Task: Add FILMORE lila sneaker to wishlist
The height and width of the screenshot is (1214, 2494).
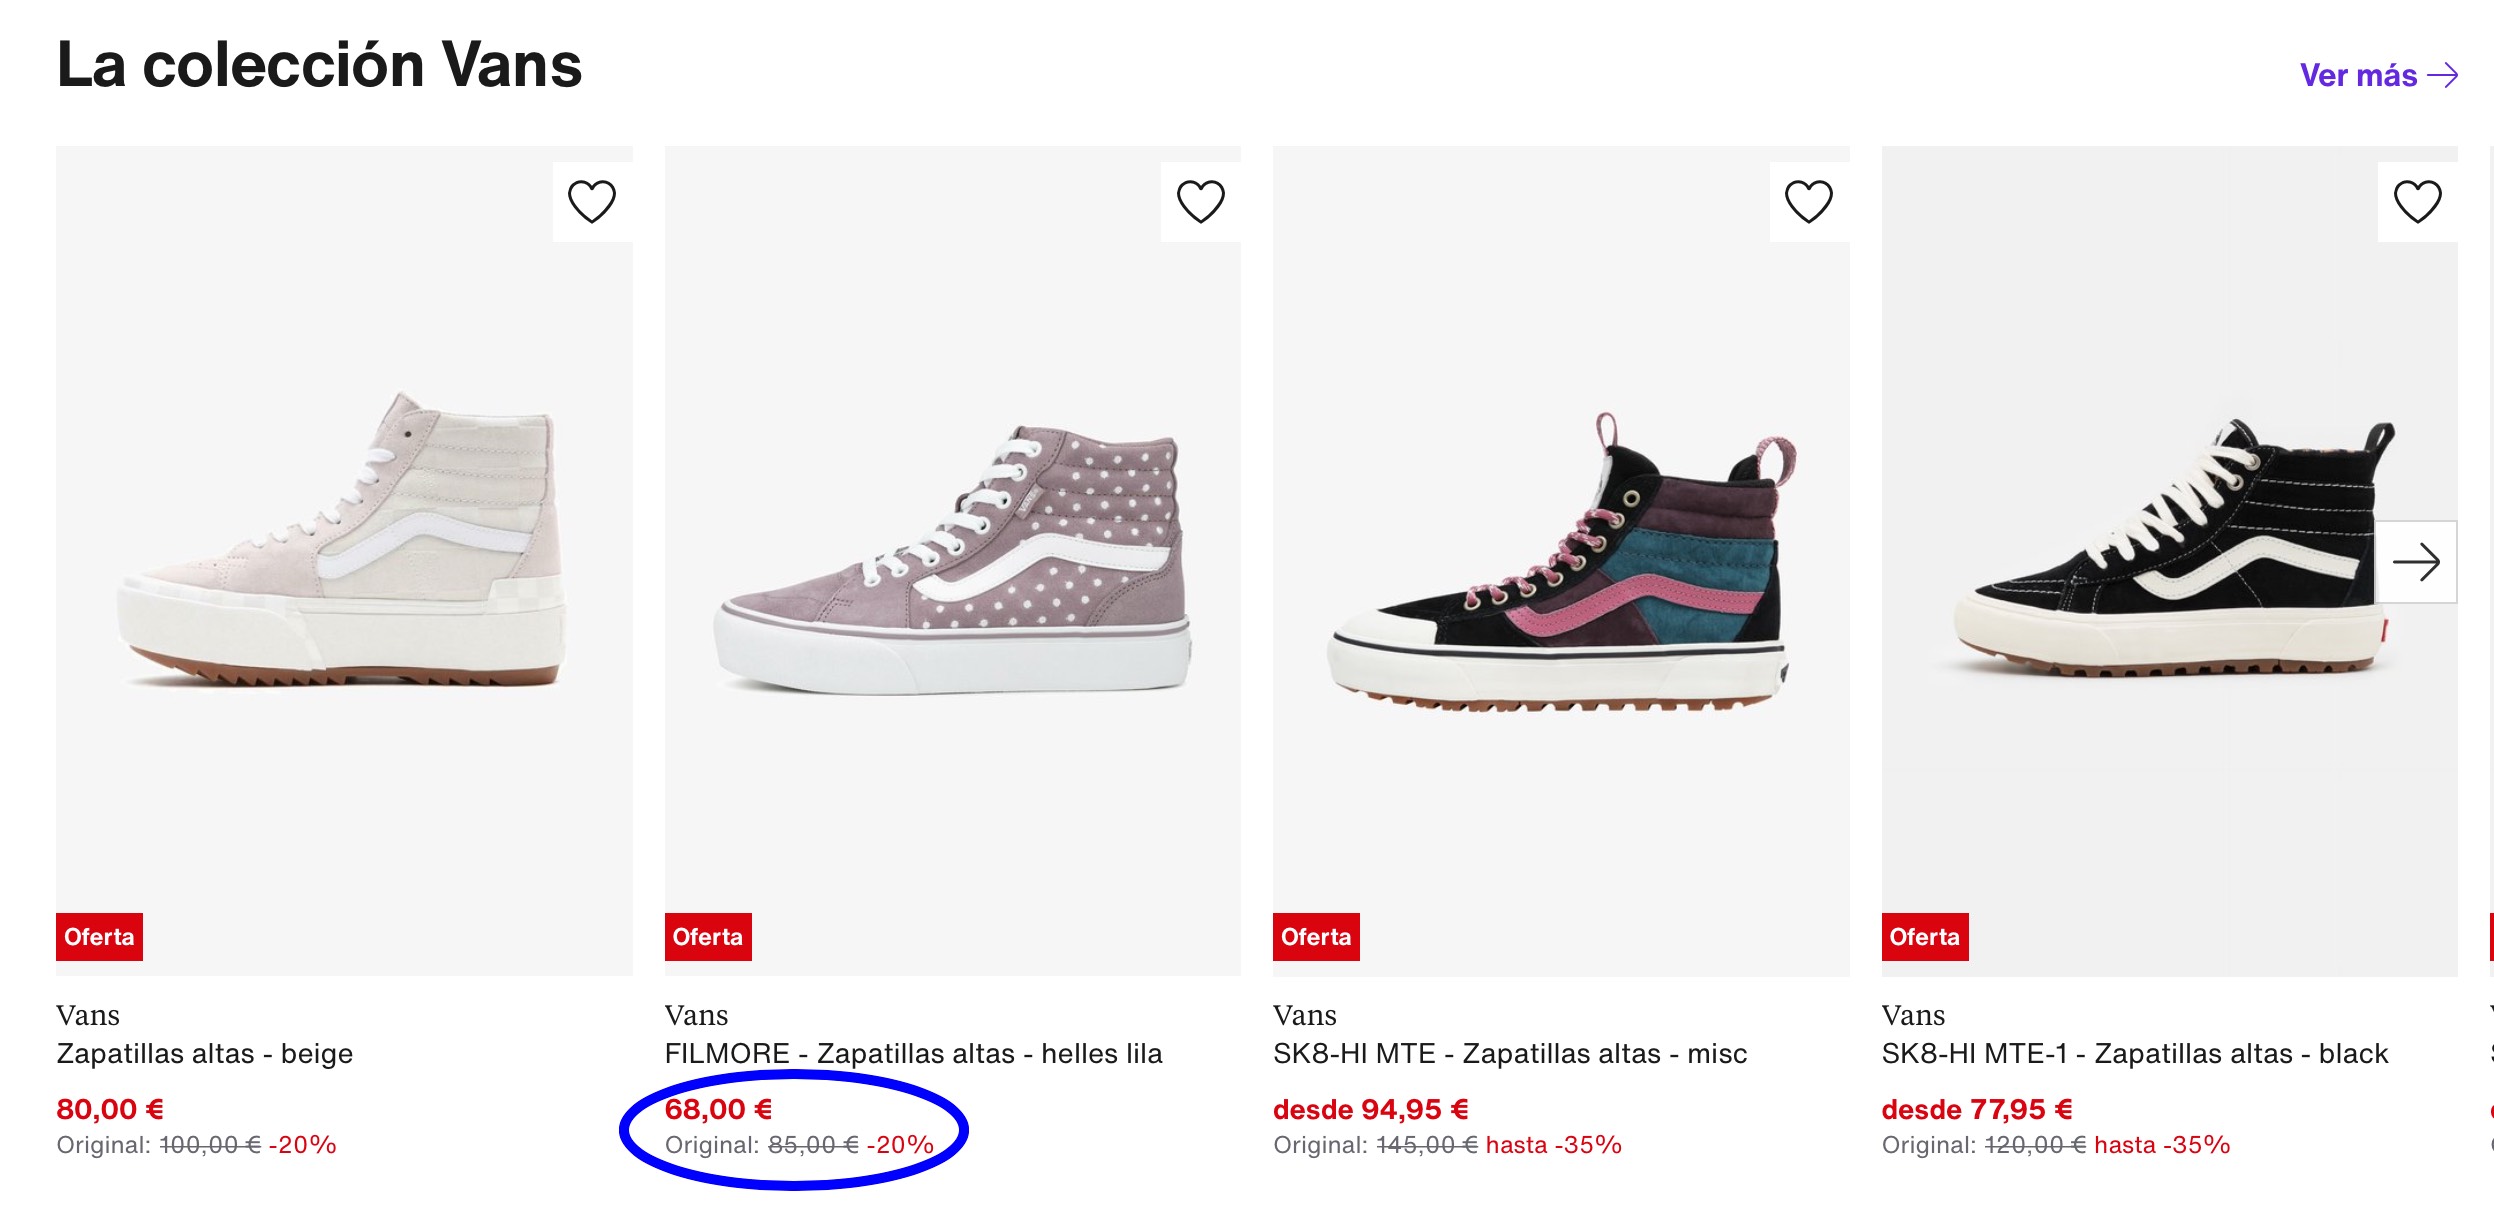Action: [1200, 201]
